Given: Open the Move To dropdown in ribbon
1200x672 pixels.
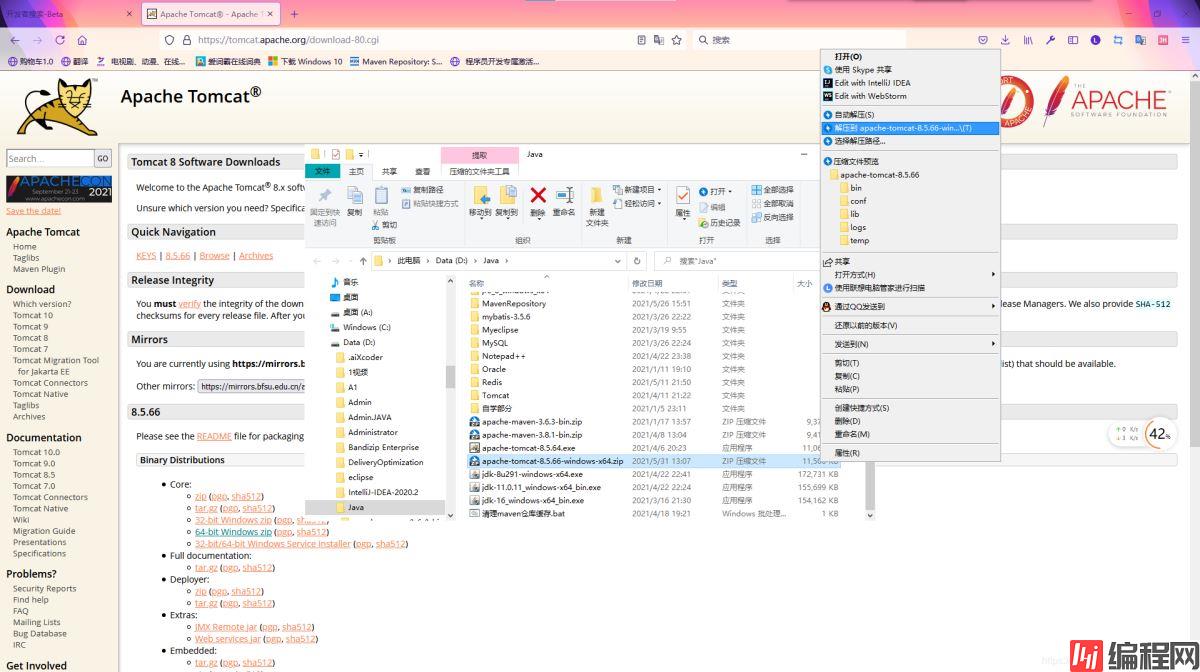Looking at the screenshot, I should pos(479,213).
